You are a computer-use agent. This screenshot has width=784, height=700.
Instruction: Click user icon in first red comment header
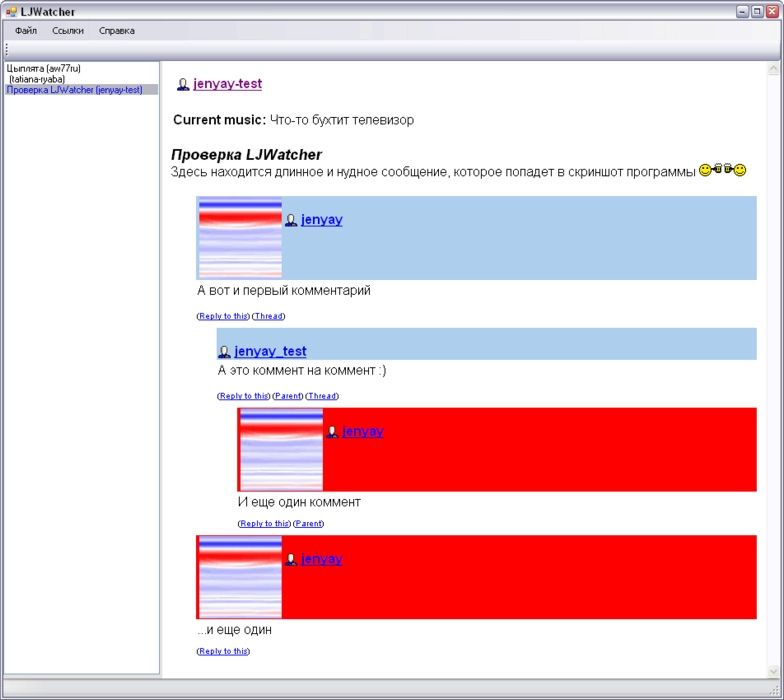click(332, 432)
